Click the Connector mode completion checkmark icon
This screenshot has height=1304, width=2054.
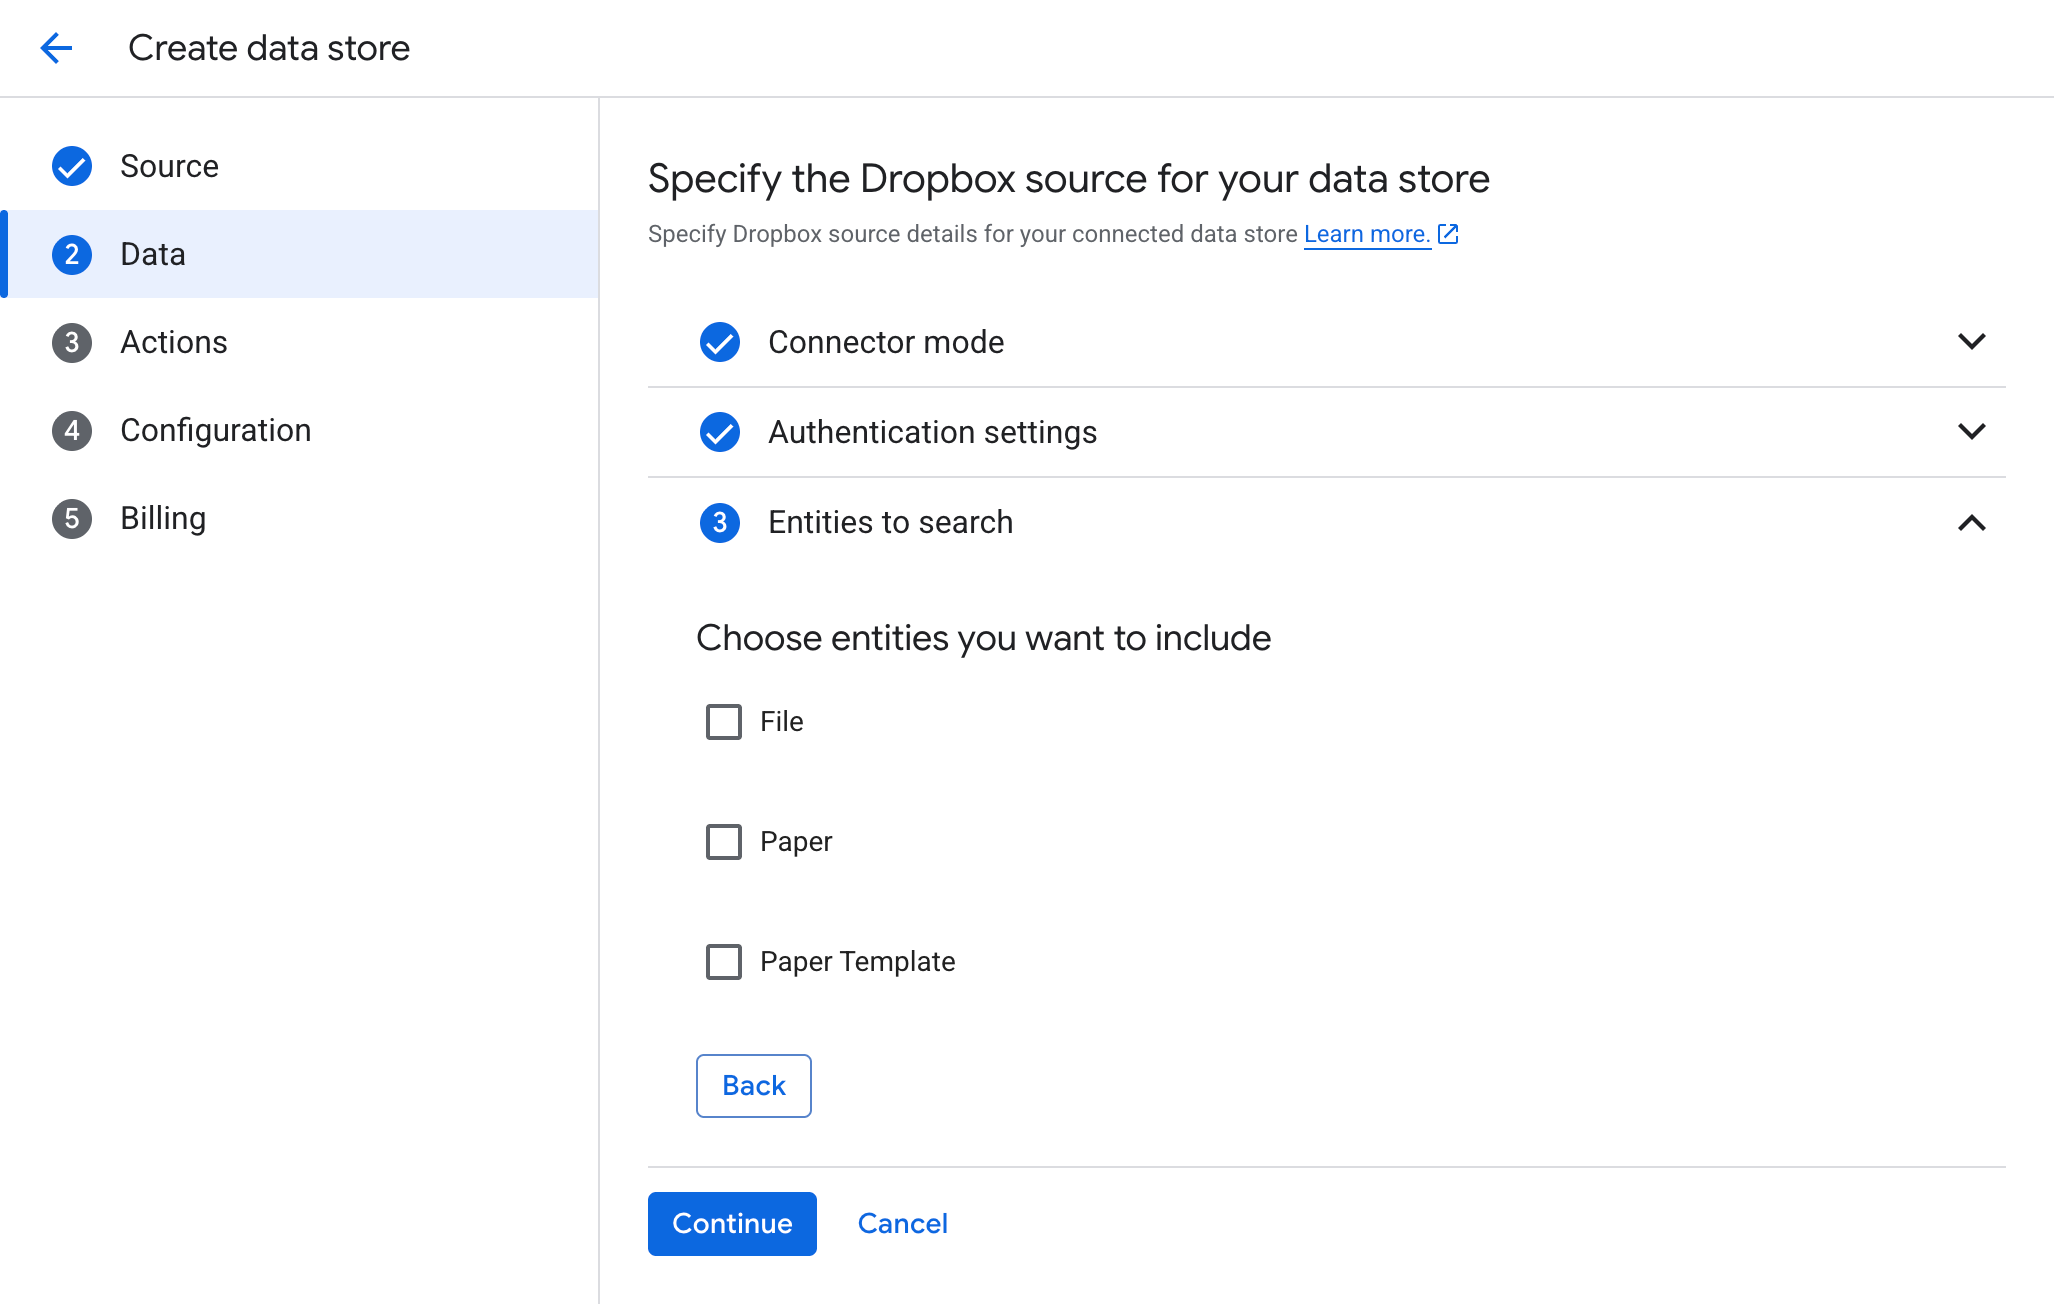(719, 342)
